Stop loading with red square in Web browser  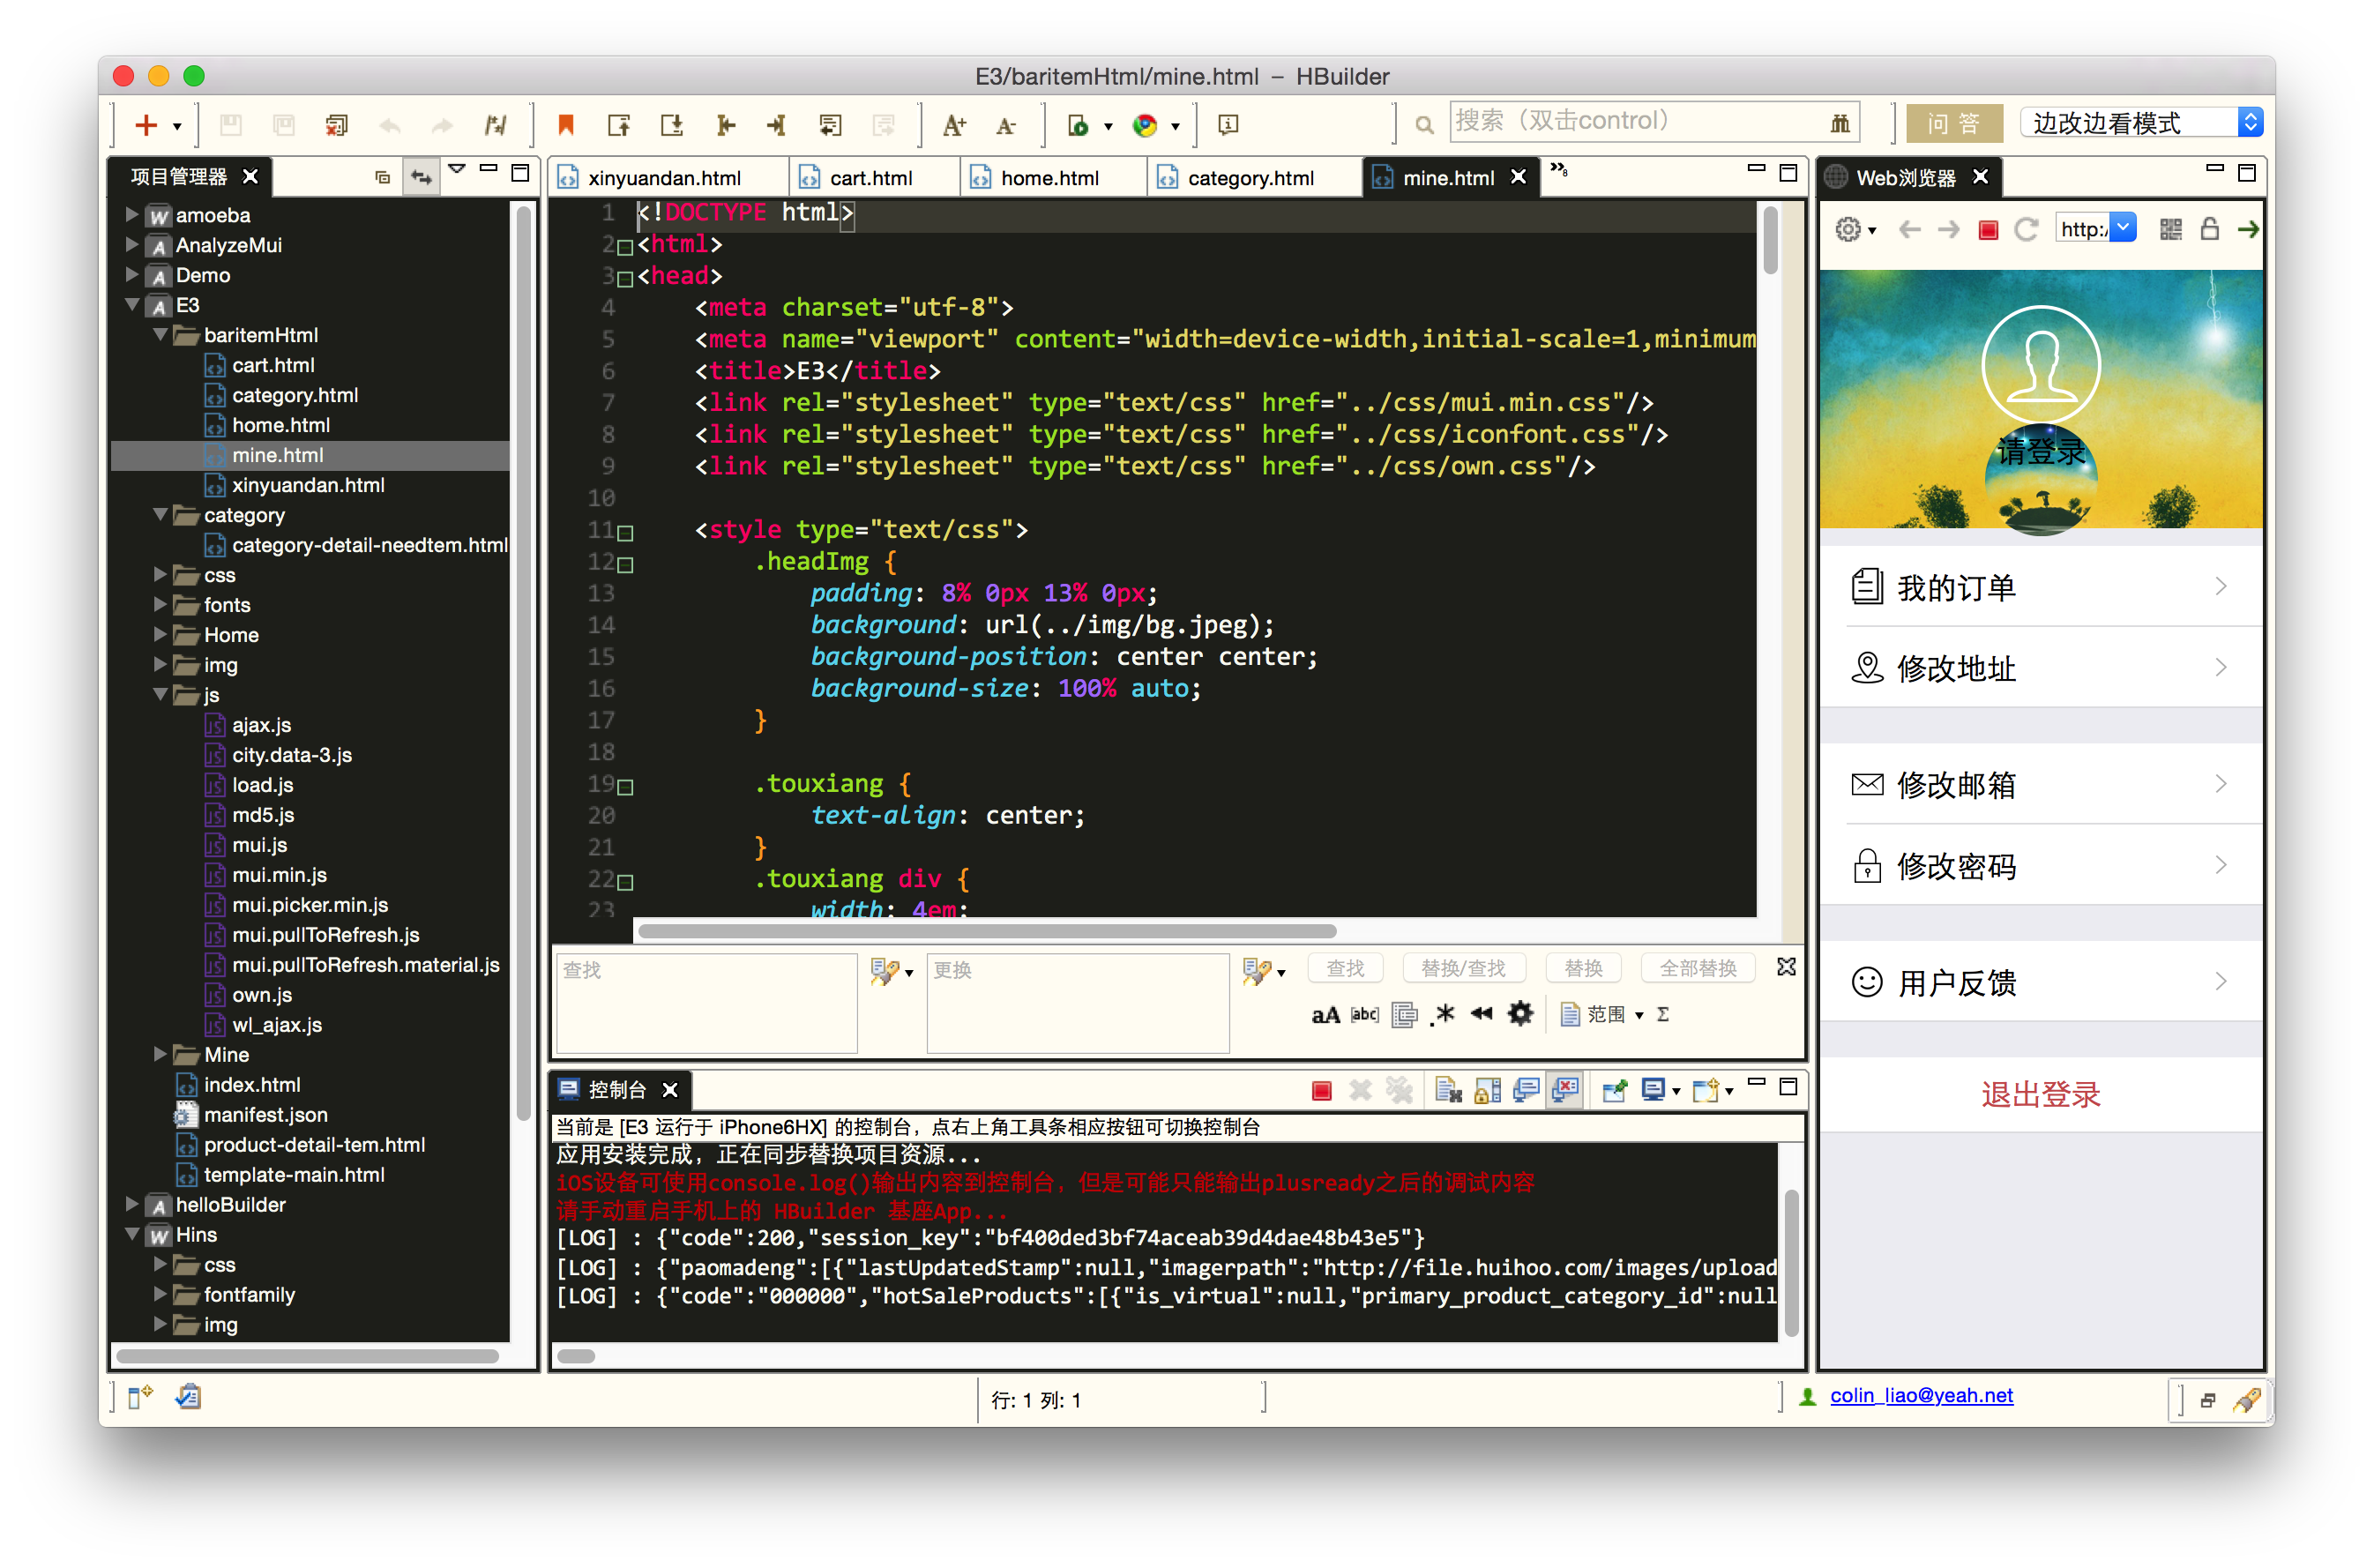pos(1988,230)
